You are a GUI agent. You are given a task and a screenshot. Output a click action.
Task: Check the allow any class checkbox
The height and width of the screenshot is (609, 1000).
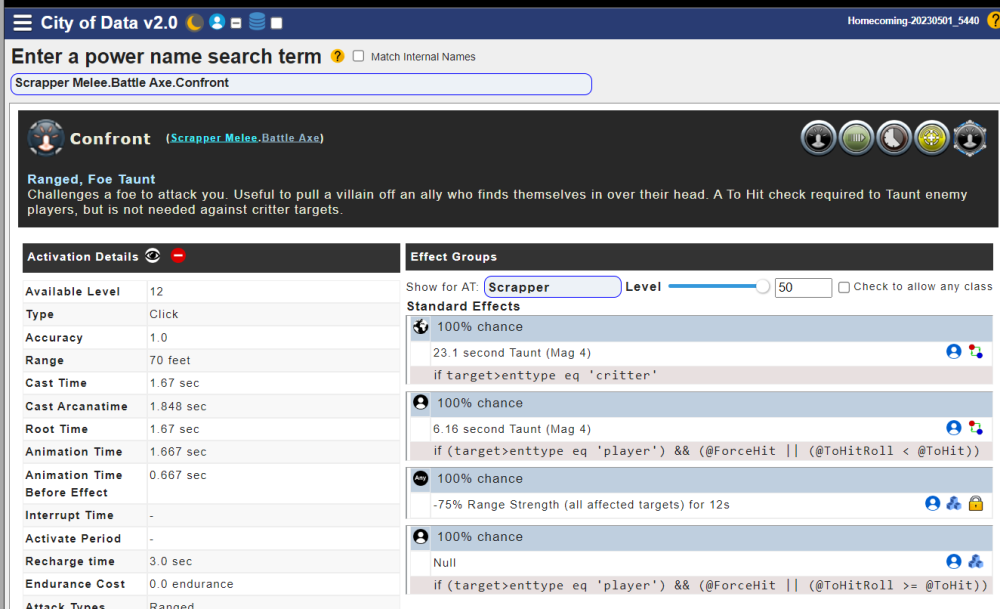coord(844,287)
